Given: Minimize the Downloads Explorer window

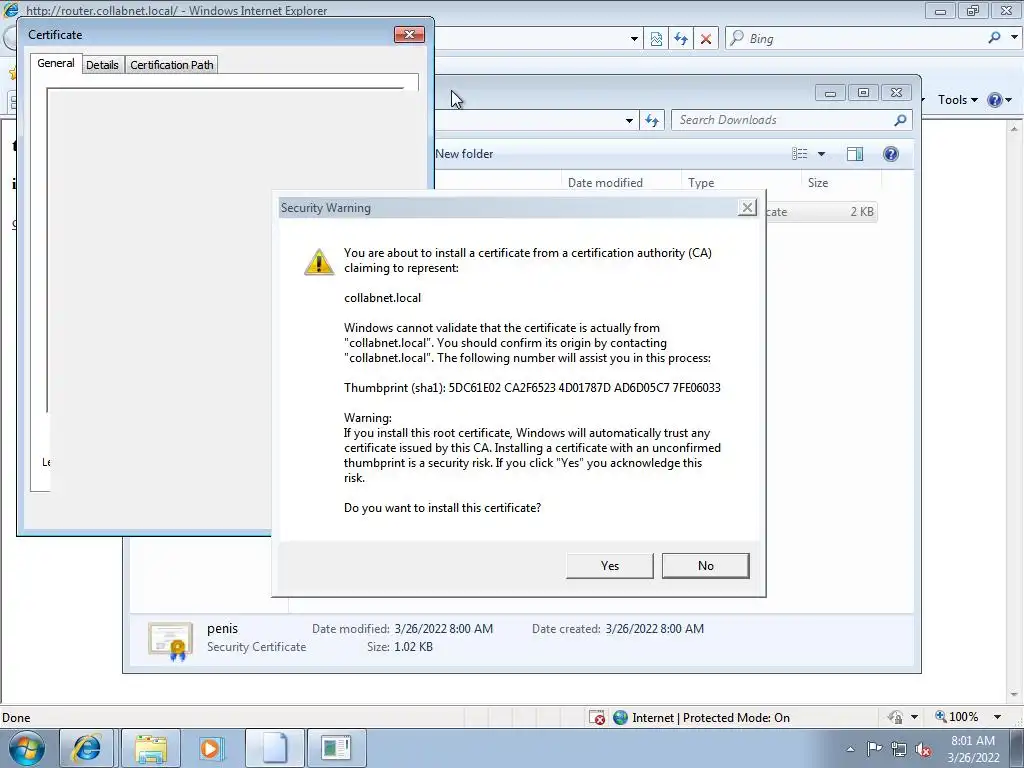Looking at the screenshot, I should click(830, 93).
